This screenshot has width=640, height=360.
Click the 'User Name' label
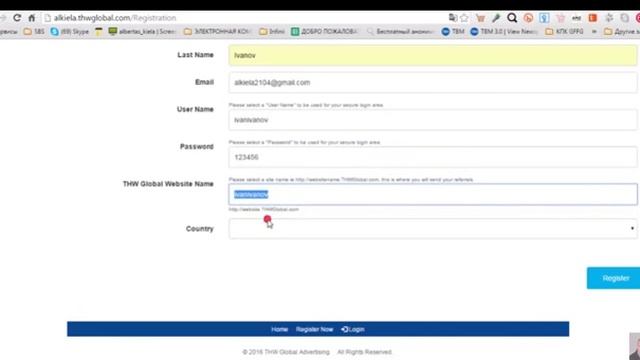(x=195, y=109)
